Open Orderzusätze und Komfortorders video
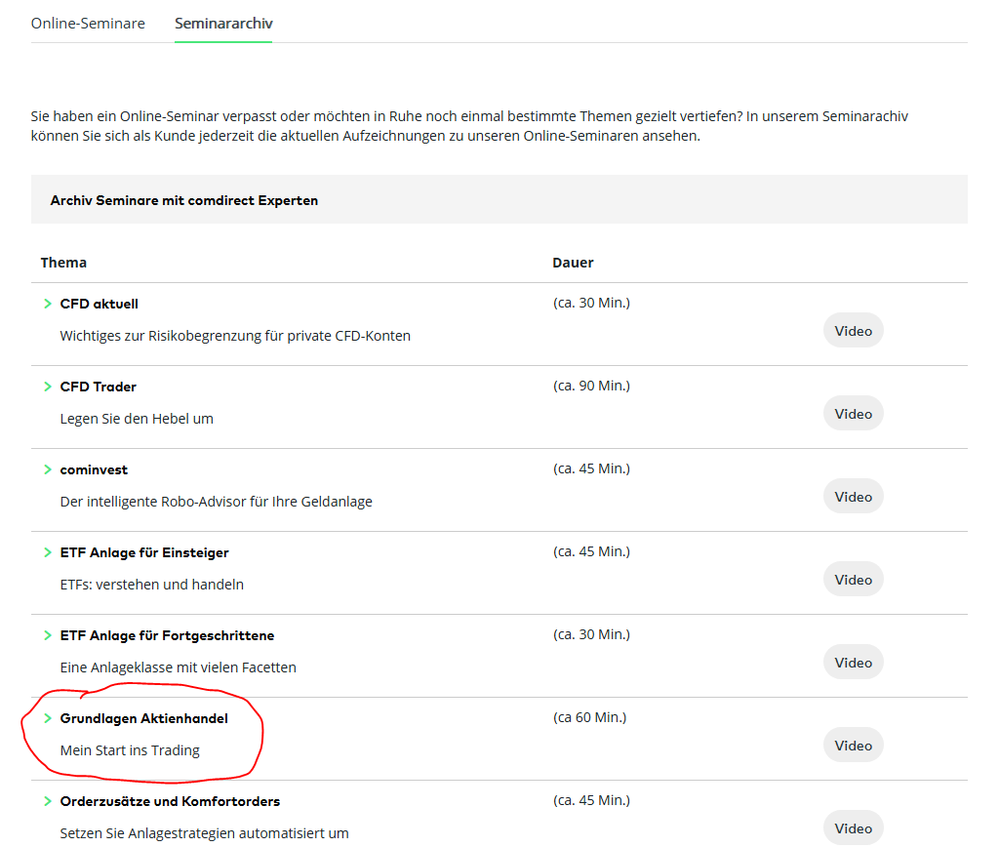 pyautogui.click(x=853, y=828)
